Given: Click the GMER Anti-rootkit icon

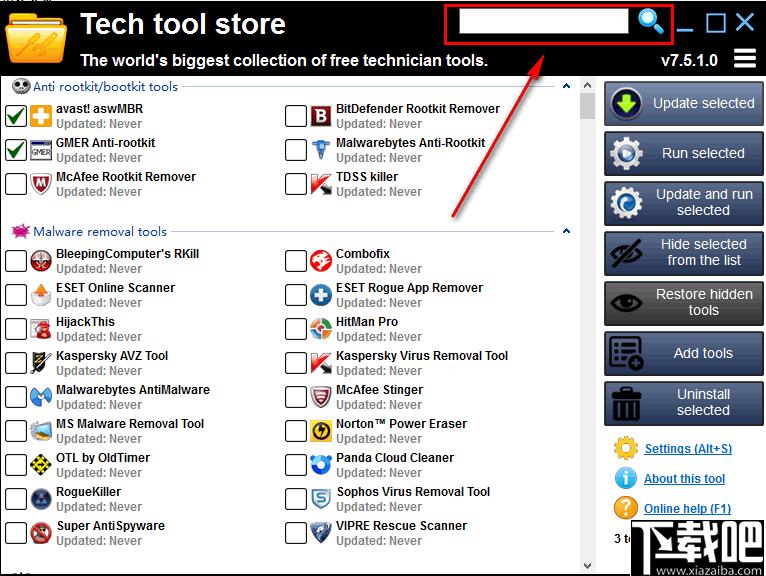Looking at the screenshot, I should pyautogui.click(x=41, y=150).
